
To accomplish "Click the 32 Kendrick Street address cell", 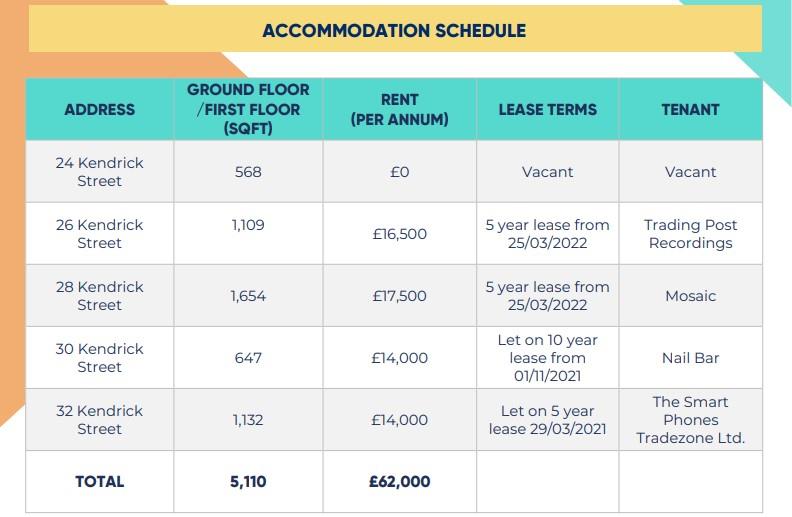I will (99, 420).
